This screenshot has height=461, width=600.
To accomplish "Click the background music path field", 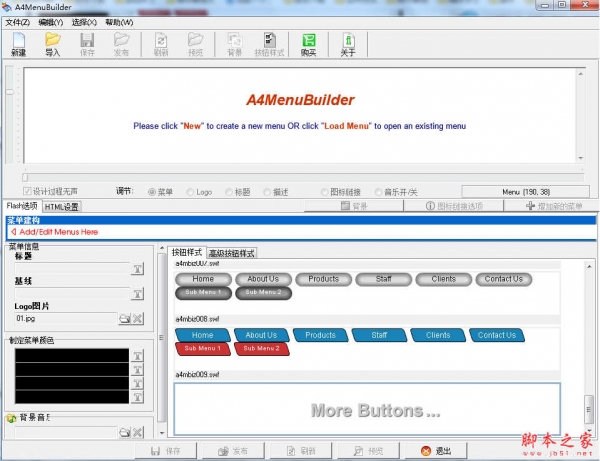I will (x=66, y=432).
